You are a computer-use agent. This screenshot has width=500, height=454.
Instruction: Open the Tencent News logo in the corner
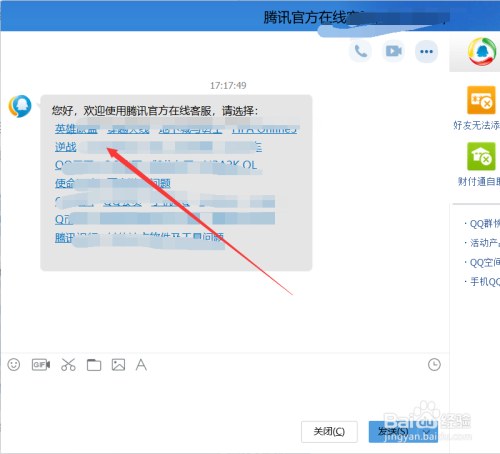point(482,52)
